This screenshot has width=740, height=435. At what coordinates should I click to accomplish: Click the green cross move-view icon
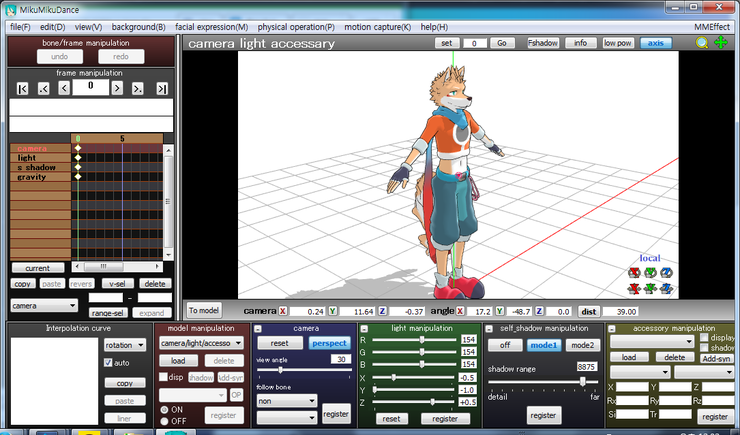[721, 43]
